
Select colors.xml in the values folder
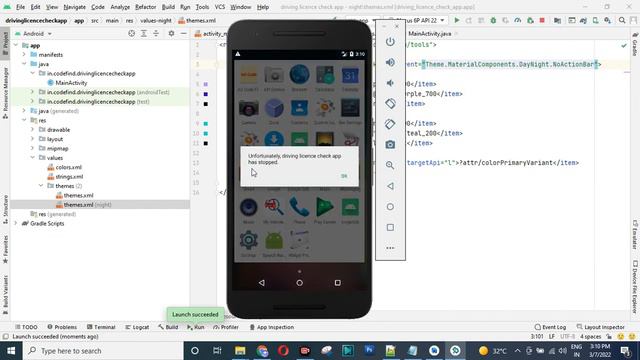point(64,167)
